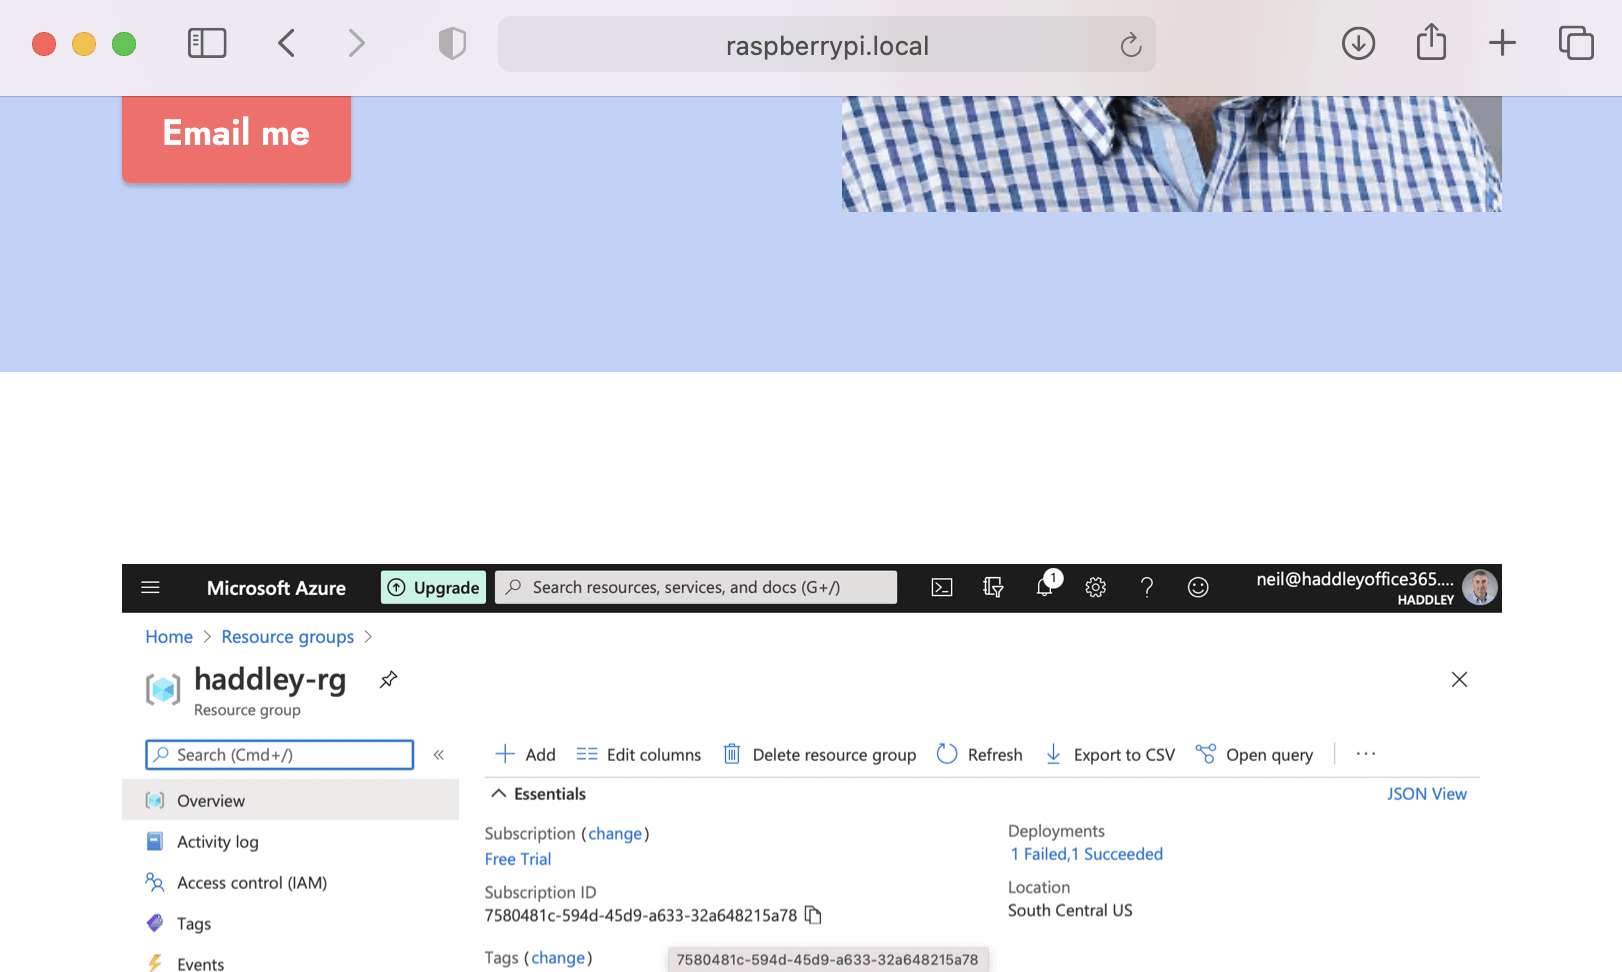Focus the Azure resources search box
Screen dimensions: 1622x972
click(696, 587)
